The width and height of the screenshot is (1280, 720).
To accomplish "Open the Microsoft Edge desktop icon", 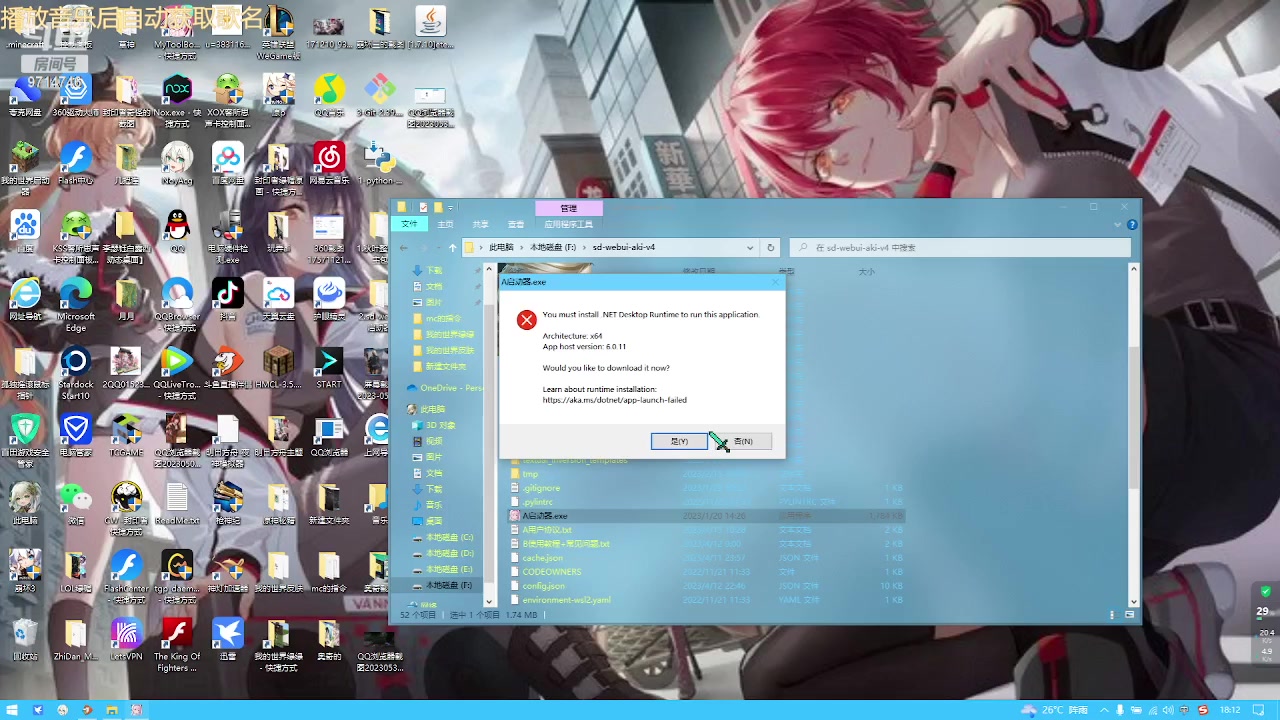I will click(x=76, y=304).
